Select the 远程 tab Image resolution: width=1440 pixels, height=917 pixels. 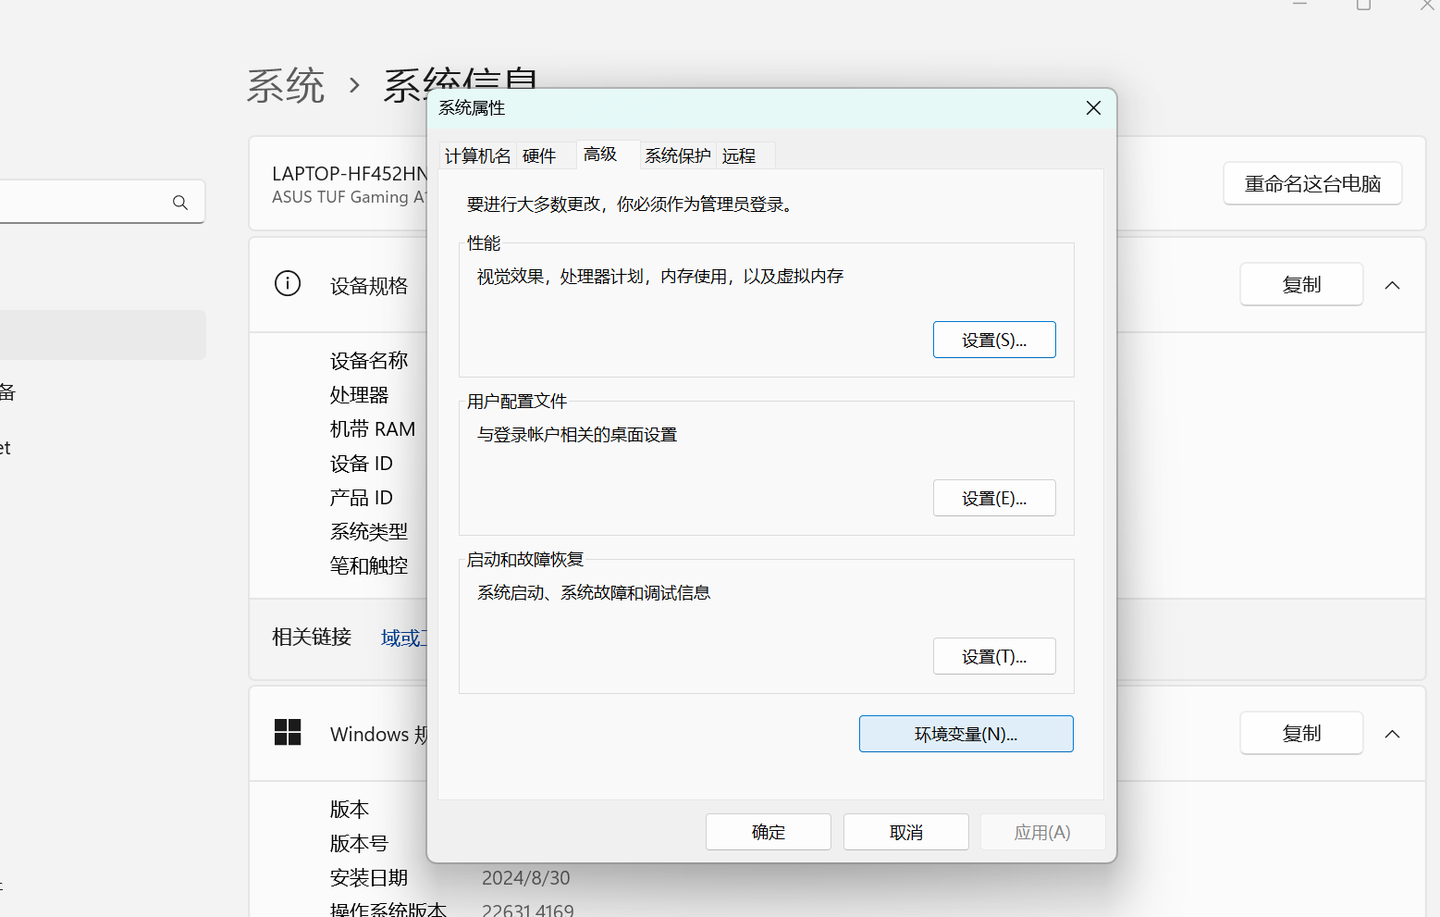pyautogui.click(x=737, y=155)
